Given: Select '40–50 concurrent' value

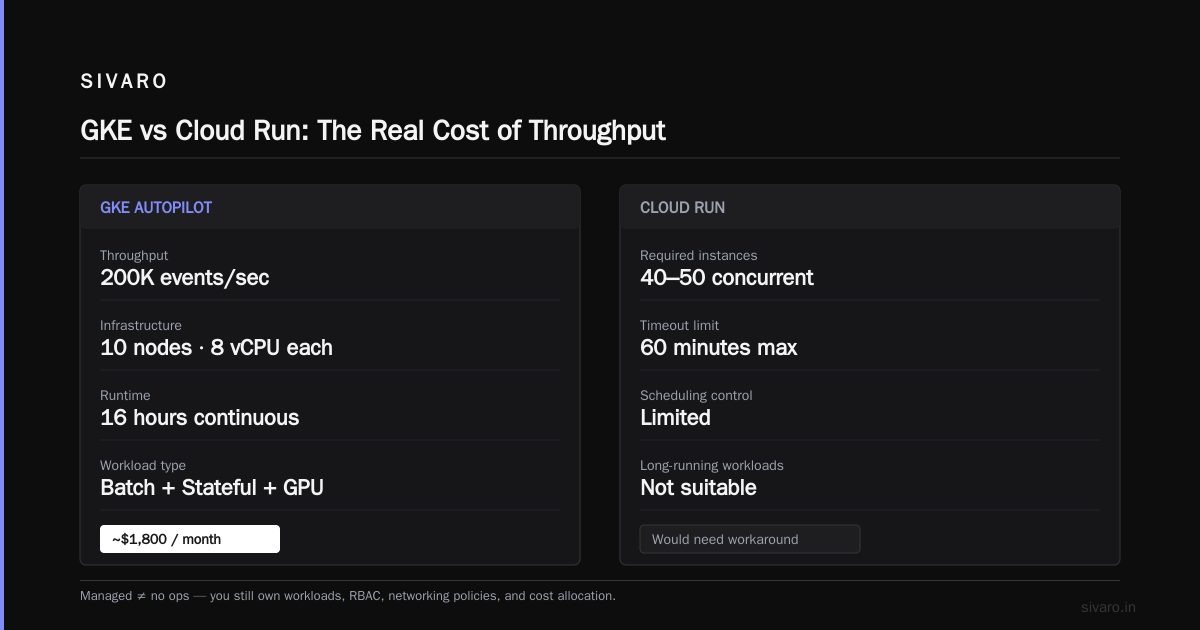Looking at the screenshot, I should [727, 278].
